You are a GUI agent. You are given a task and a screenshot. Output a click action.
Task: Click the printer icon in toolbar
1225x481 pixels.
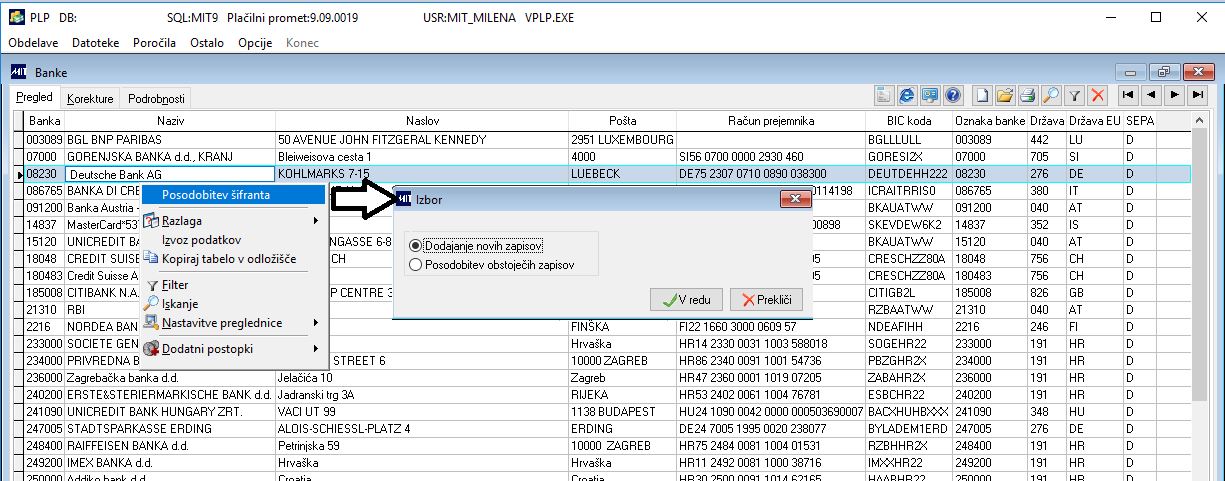tap(1027, 96)
